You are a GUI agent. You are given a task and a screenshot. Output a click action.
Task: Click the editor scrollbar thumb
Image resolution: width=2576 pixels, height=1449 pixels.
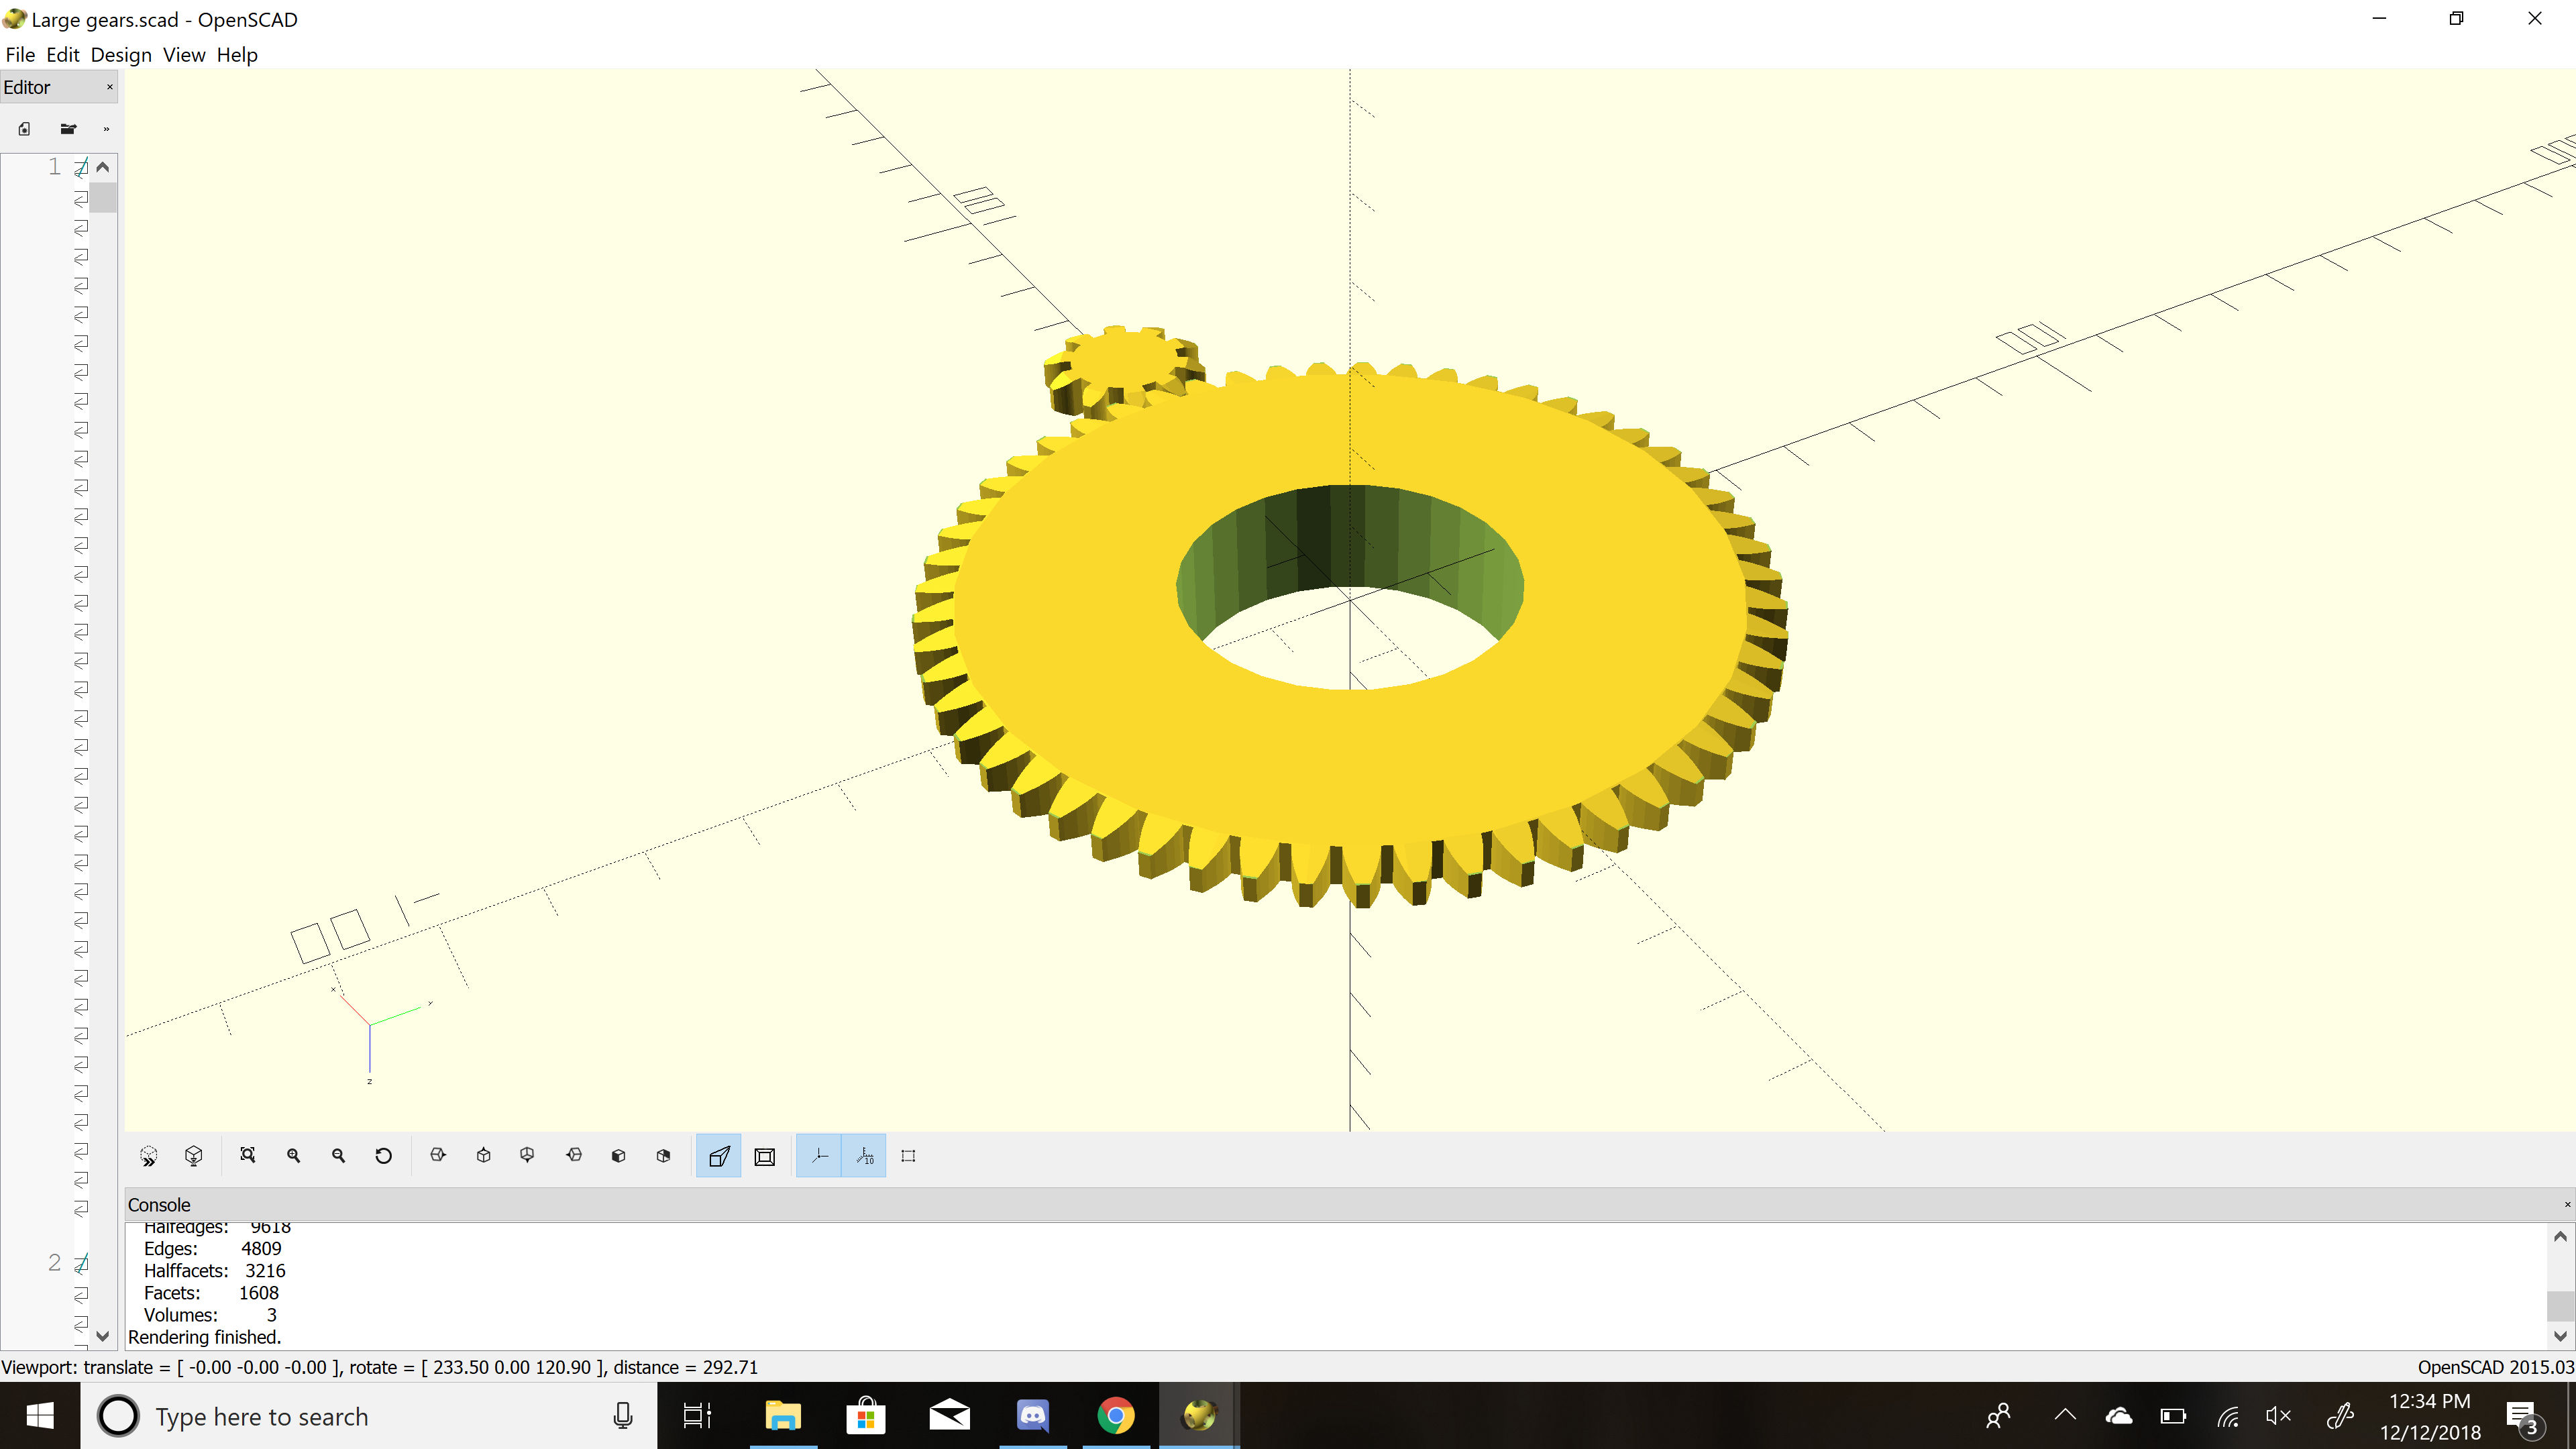tap(103, 197)
